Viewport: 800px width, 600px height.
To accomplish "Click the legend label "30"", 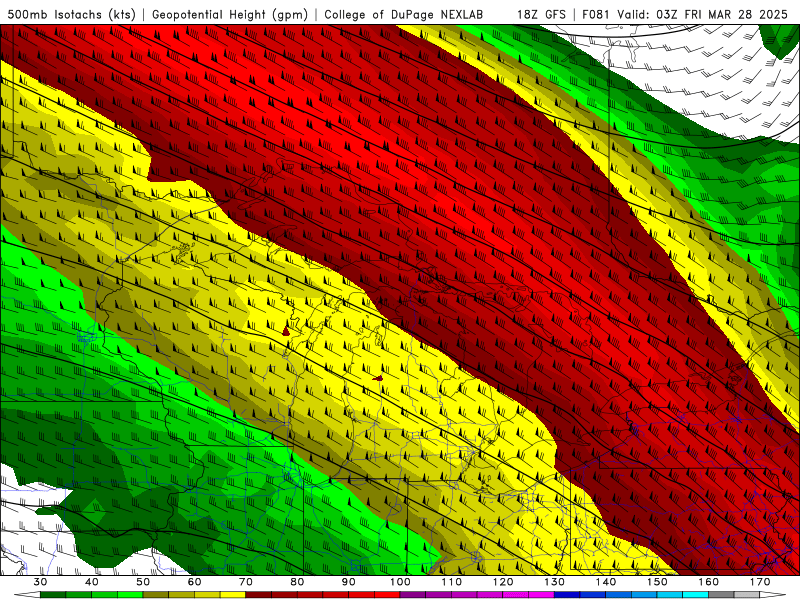I will 40,582.
